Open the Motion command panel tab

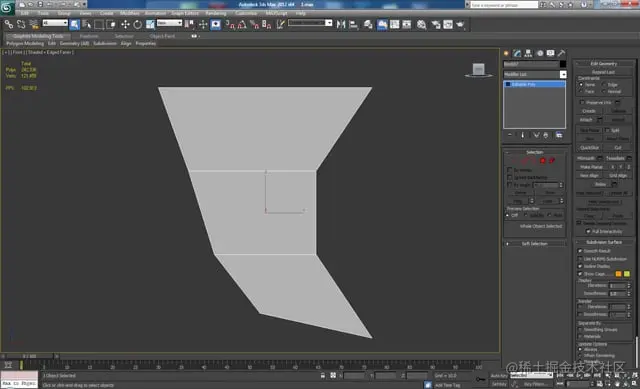540,53
